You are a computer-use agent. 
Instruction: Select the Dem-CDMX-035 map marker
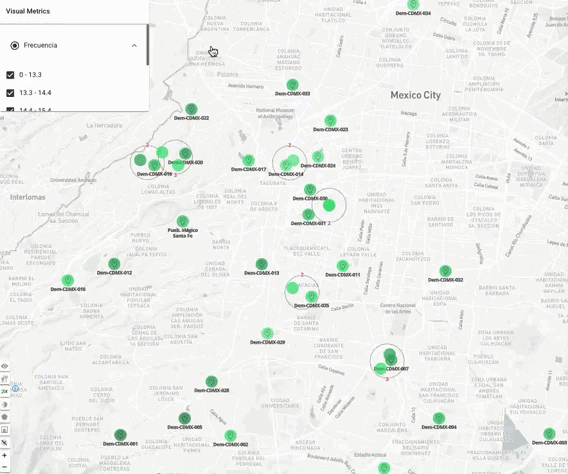click(x=311, y=297)
